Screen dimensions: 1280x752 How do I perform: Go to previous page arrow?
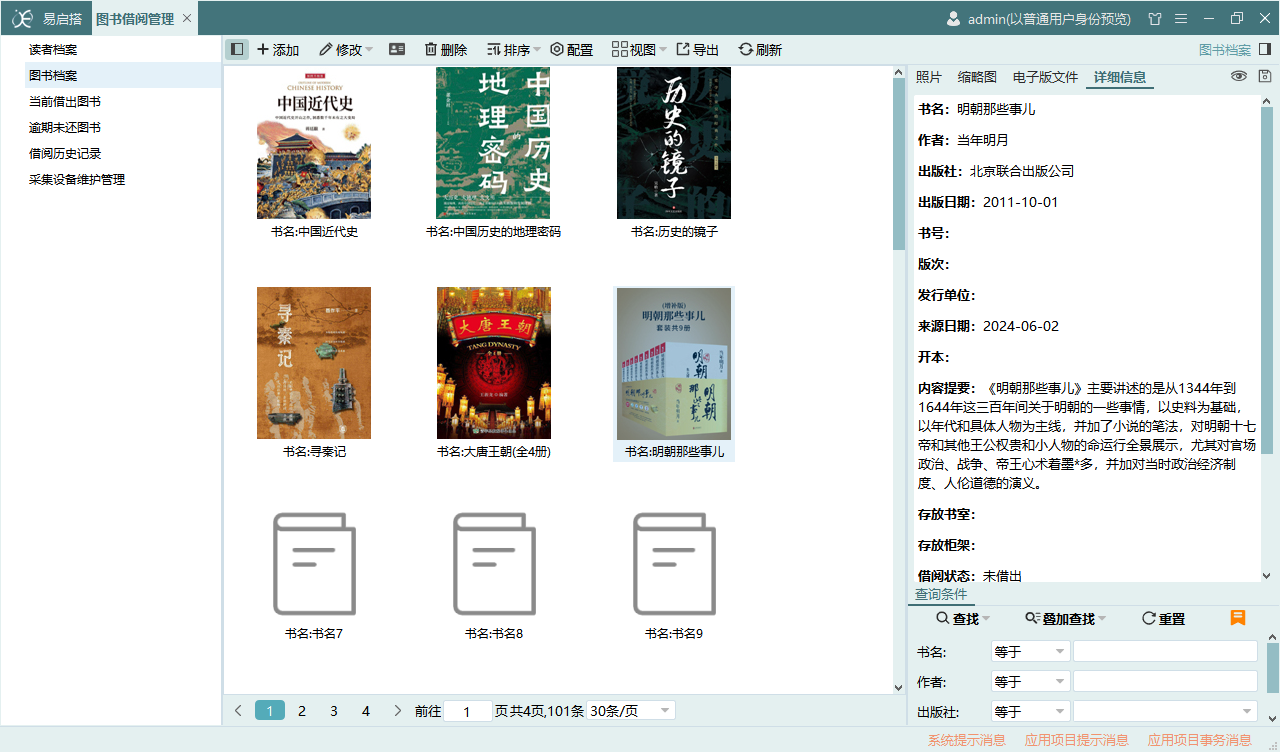[x=238, y=711]
